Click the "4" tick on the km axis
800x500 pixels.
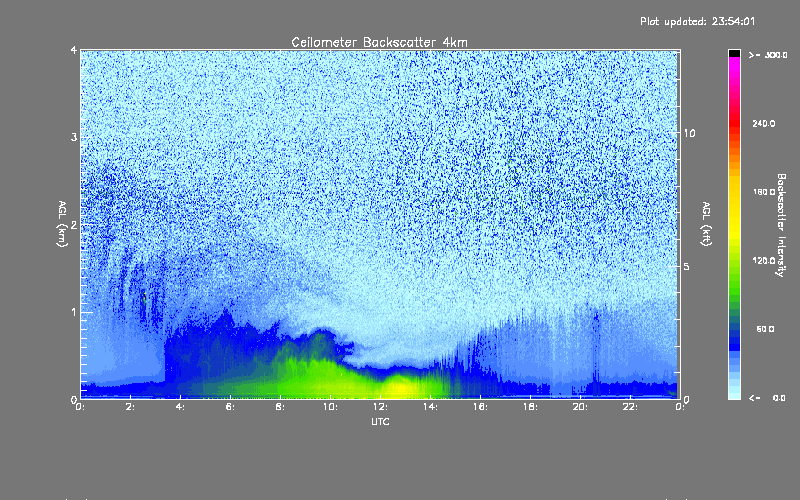point(74,50)
